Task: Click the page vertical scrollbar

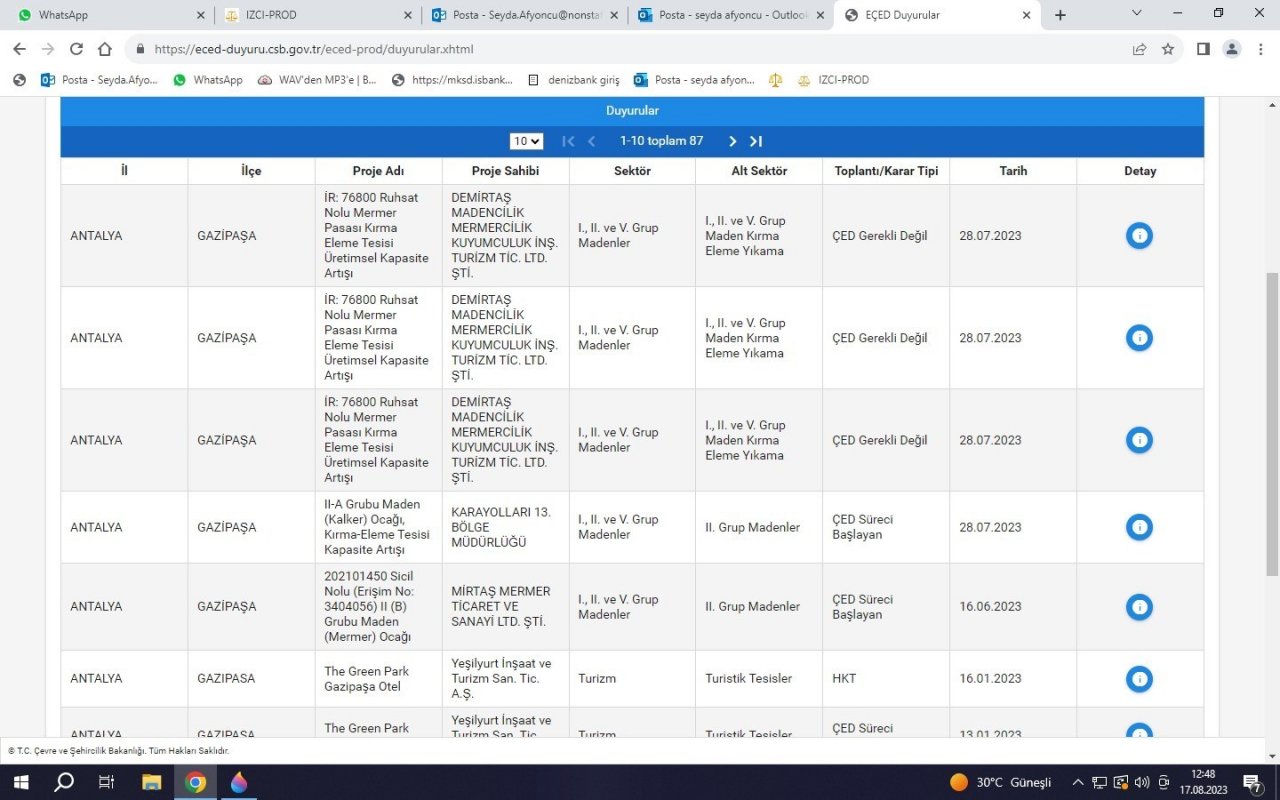Action: (1272, 420)
